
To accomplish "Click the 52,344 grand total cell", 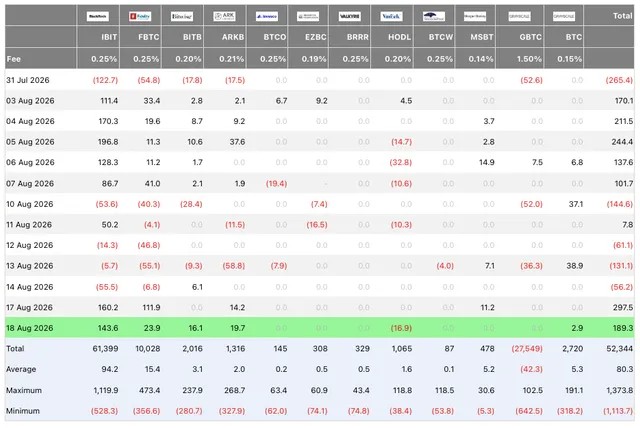I will pyautogui.click(x=620, y=349).
